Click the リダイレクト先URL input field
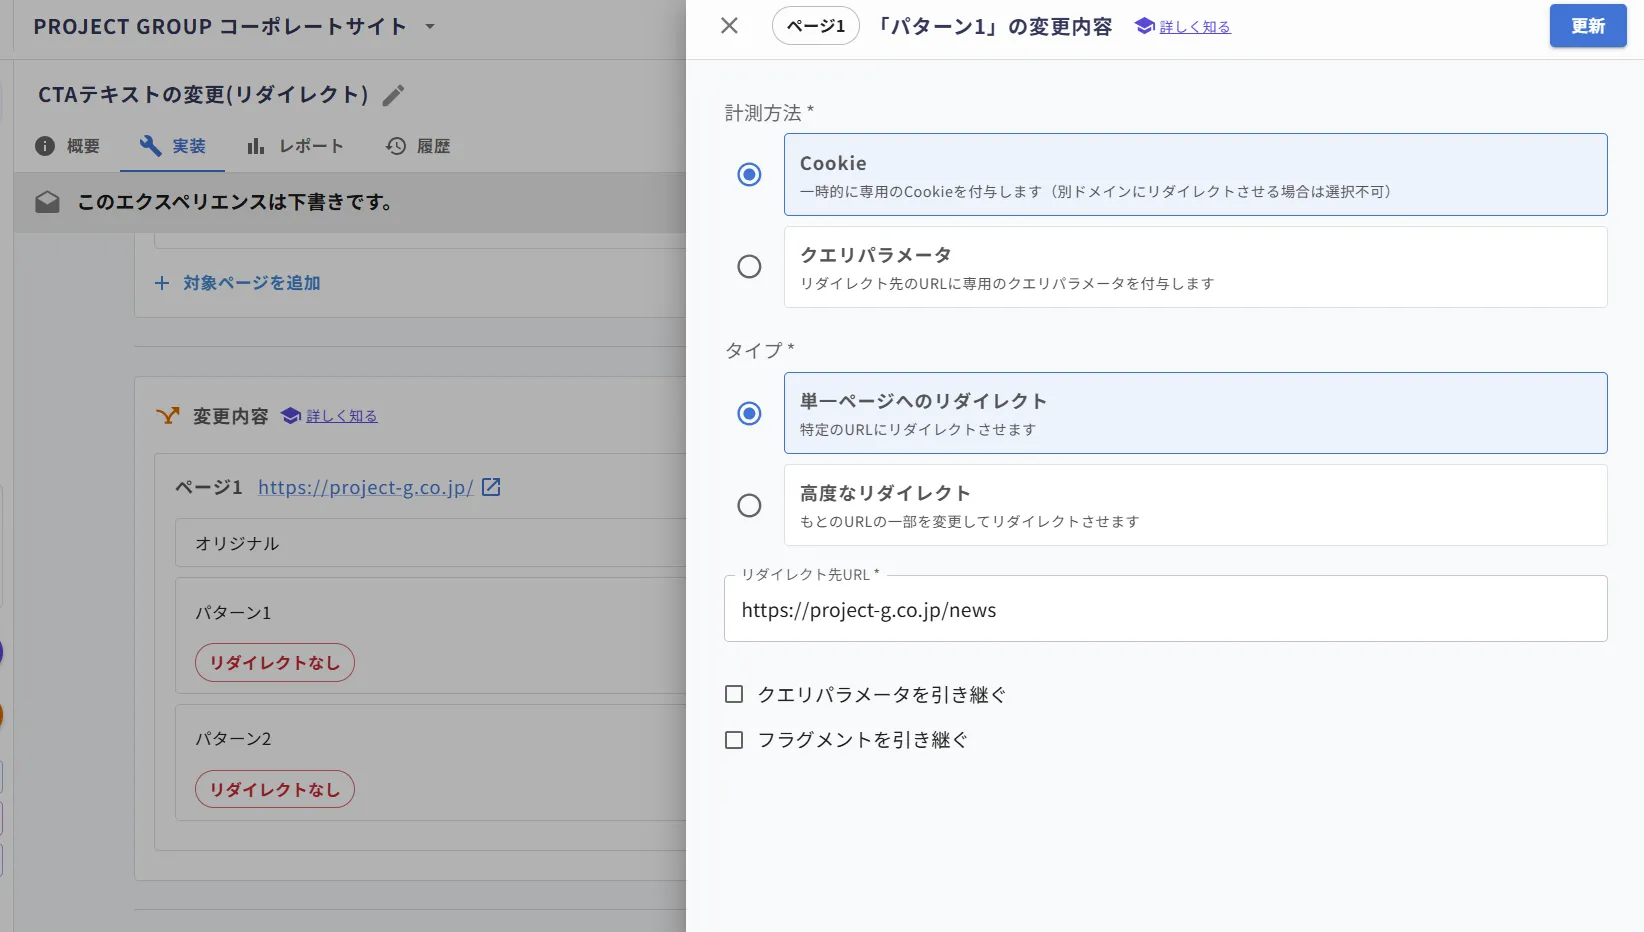The image size is (1644, 932). [1165, 609]
